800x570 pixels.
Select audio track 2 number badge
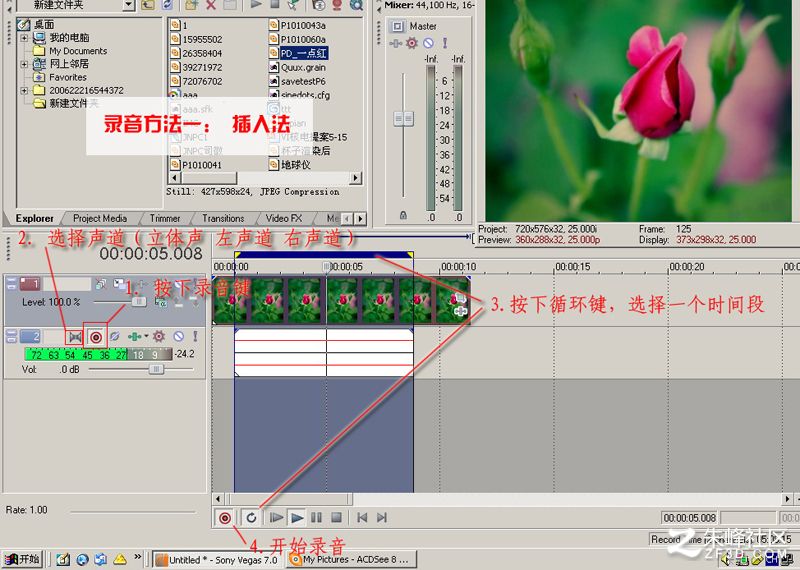click(x=30, y=336)
